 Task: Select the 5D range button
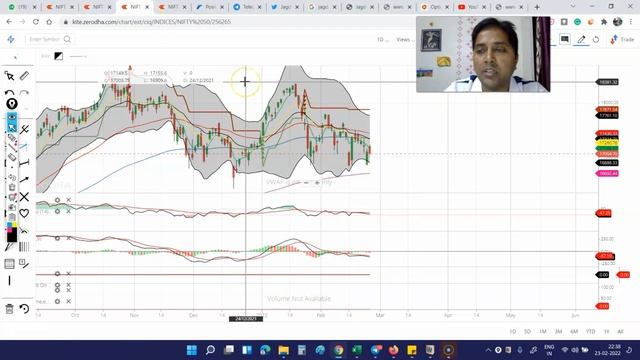(527, 331)
